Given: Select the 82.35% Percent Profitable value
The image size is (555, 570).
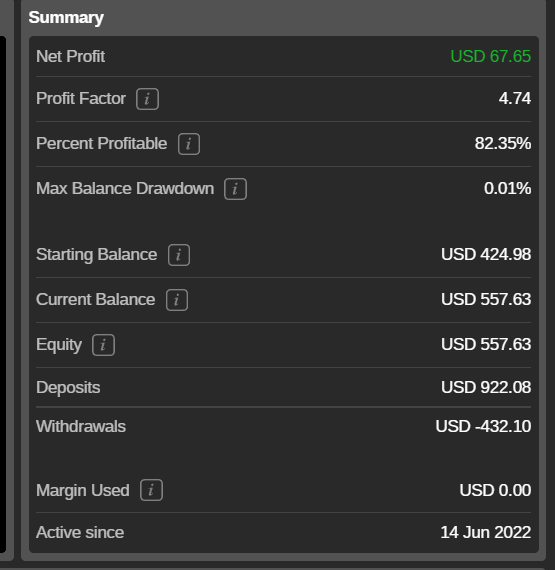Looking at the screenshot, I should coord(503,143).
